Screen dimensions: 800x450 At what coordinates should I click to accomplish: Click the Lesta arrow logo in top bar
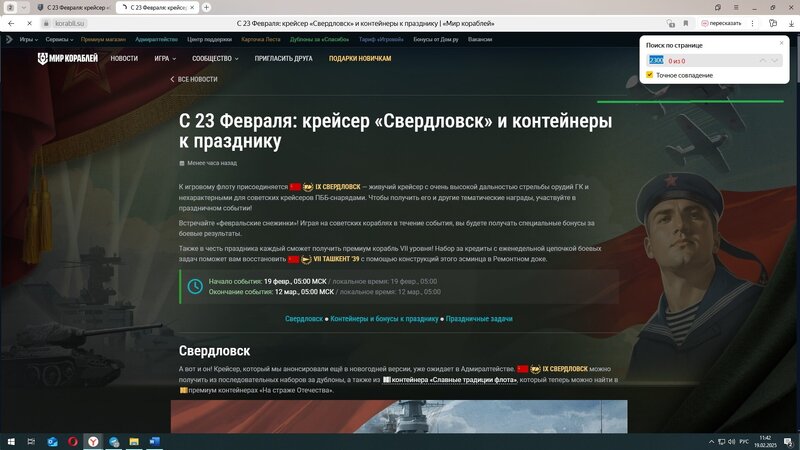pos(9,39)
